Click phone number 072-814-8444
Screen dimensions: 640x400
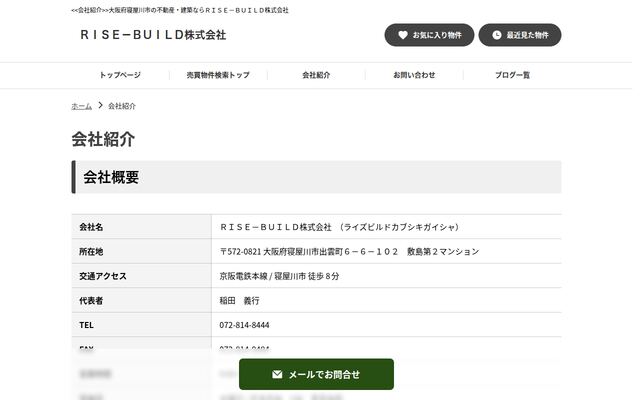(244, 325)
